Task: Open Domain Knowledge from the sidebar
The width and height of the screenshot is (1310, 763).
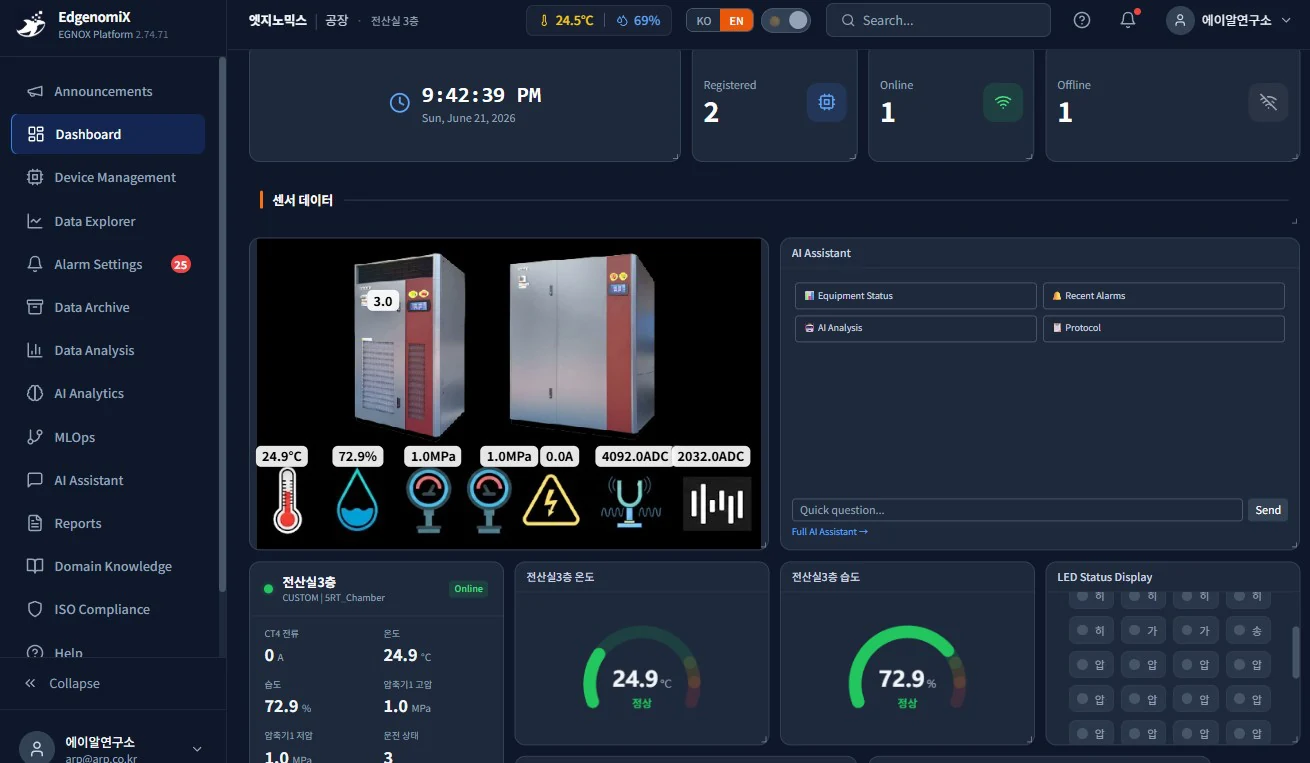Action: pos(108,566)
